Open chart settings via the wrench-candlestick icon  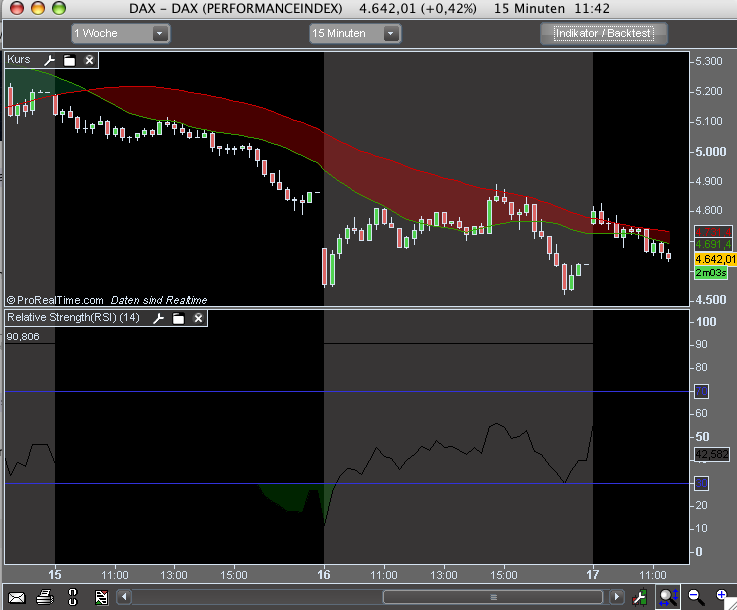pyautogui.click(x=640, y=597)
